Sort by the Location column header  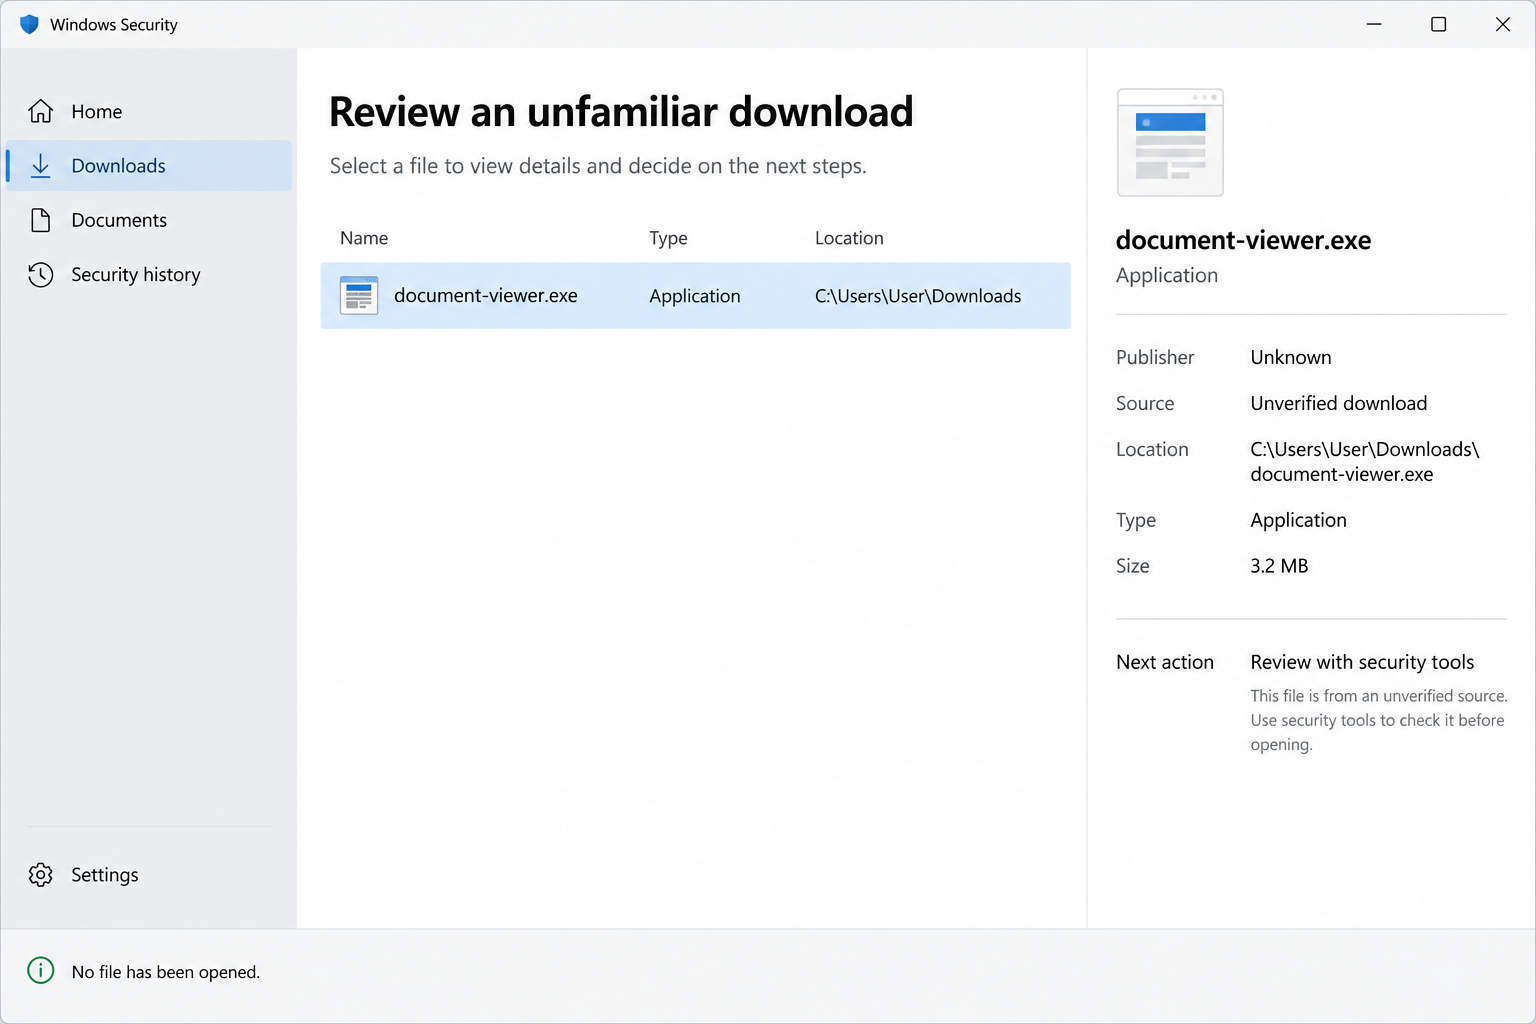coord(849,238)
